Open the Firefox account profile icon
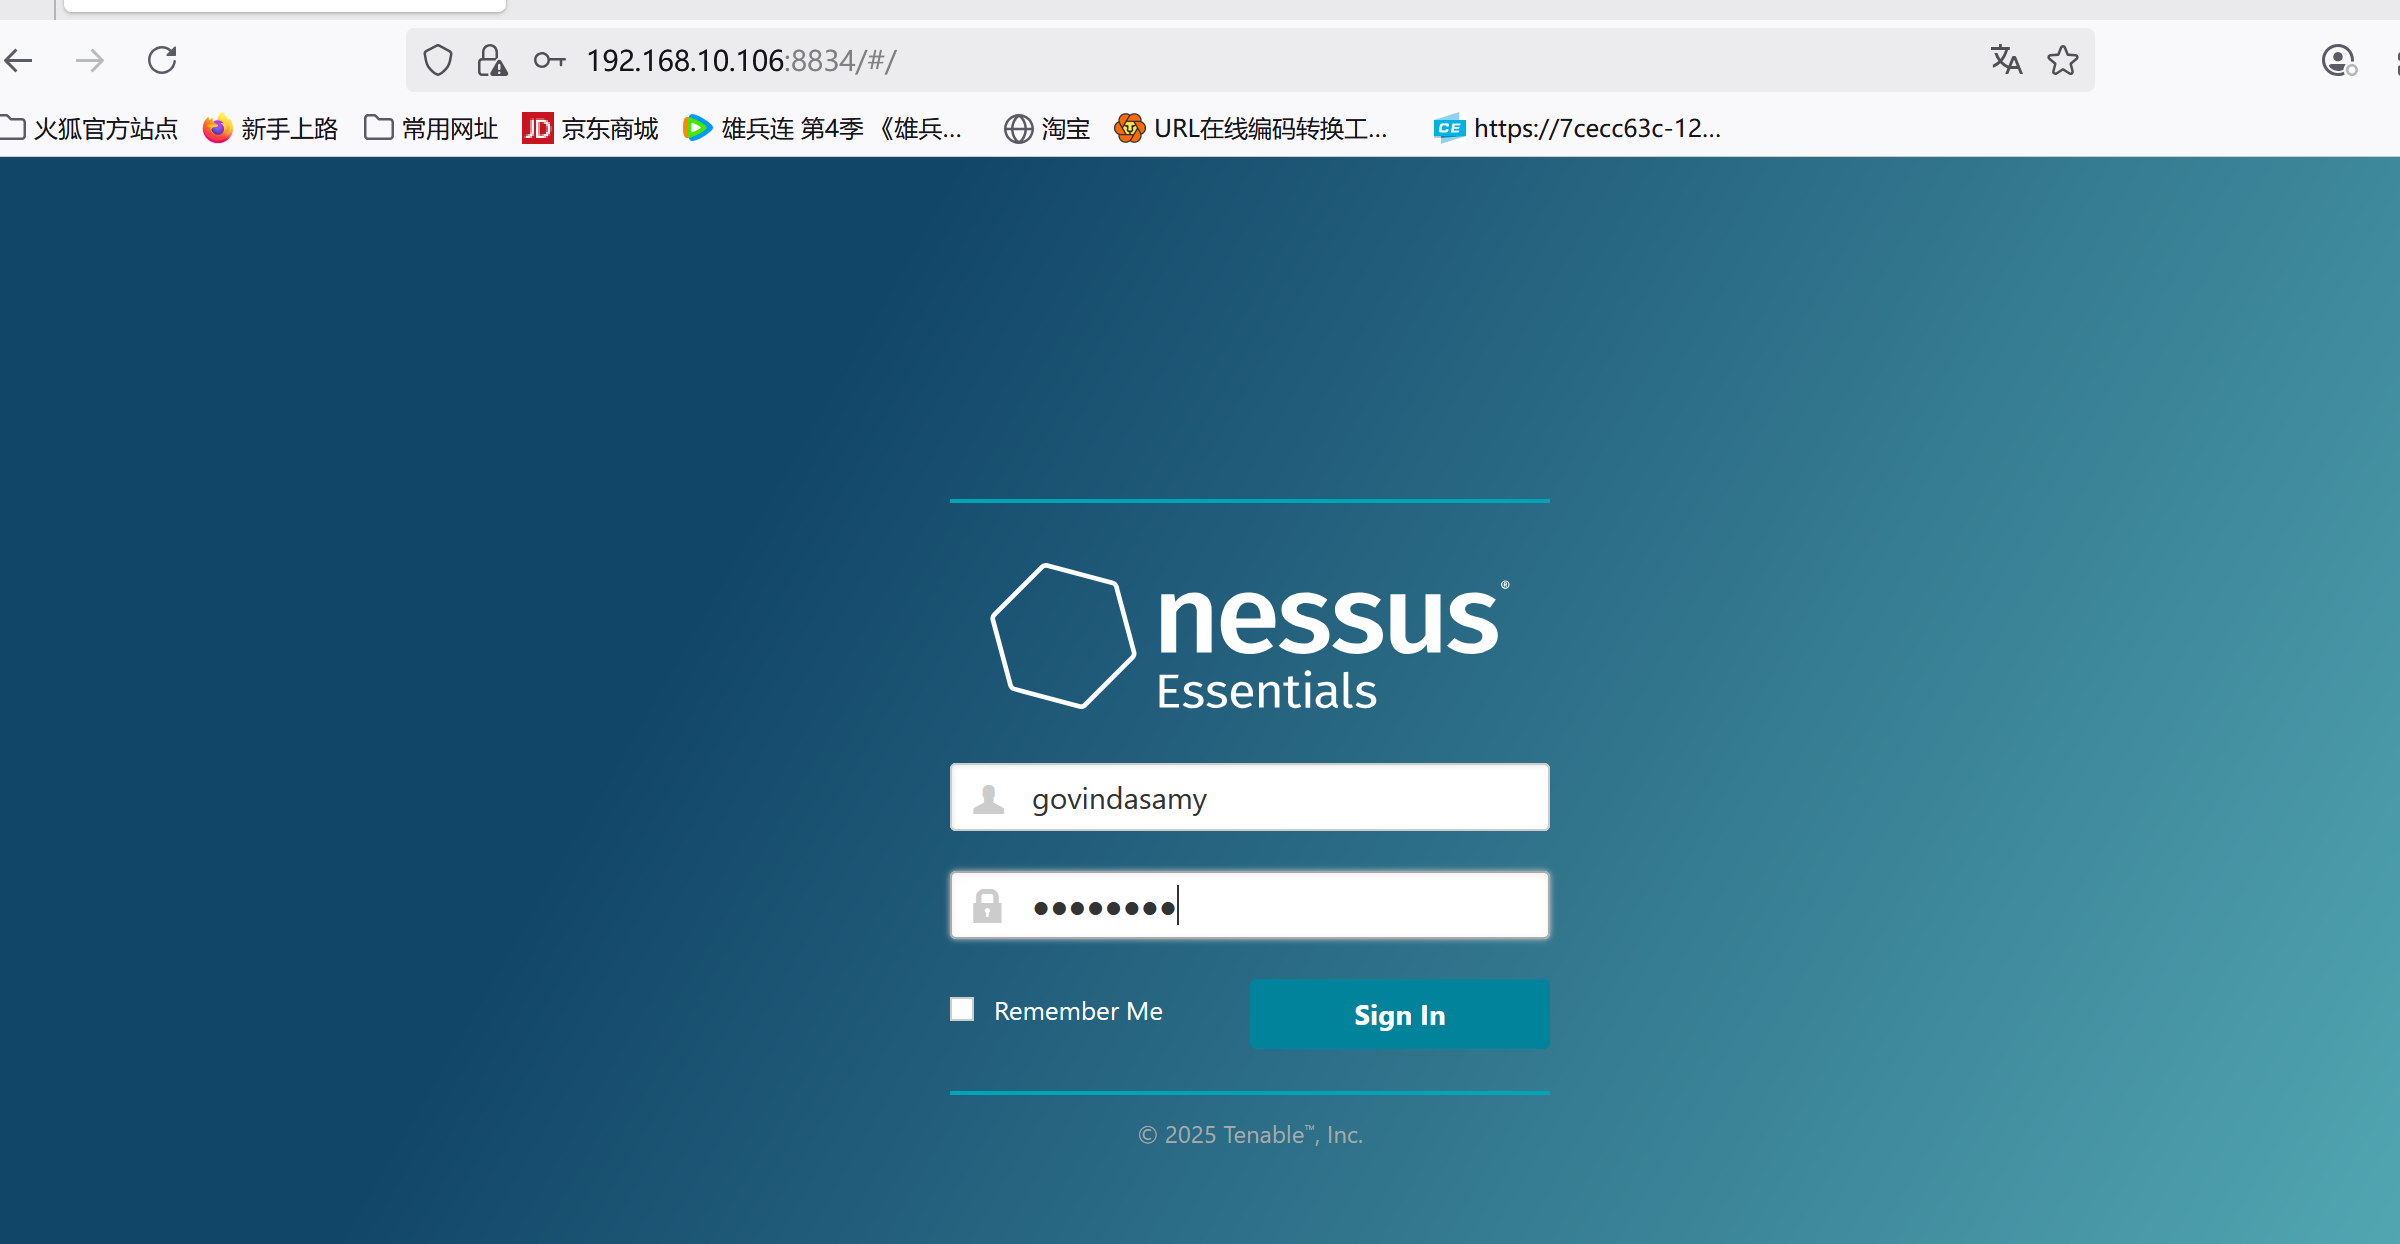The image size is (2400, 1244). click(2339, 61)
